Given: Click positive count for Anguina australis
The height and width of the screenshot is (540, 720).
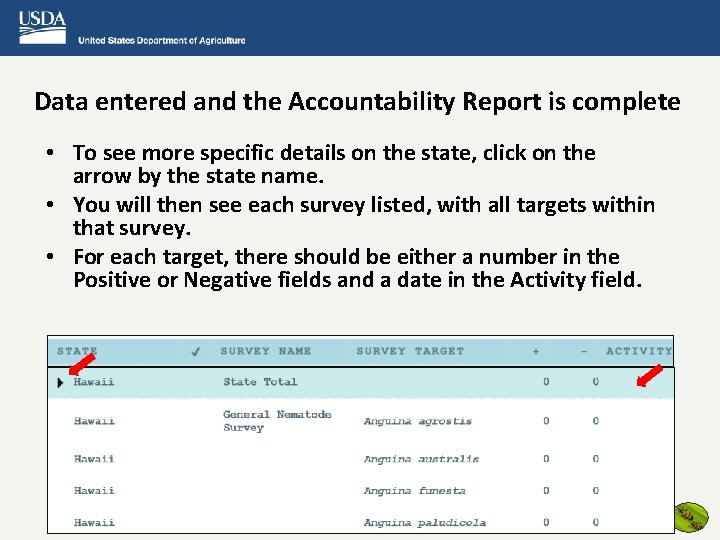Looking at the screenshot, I should 546,459.
